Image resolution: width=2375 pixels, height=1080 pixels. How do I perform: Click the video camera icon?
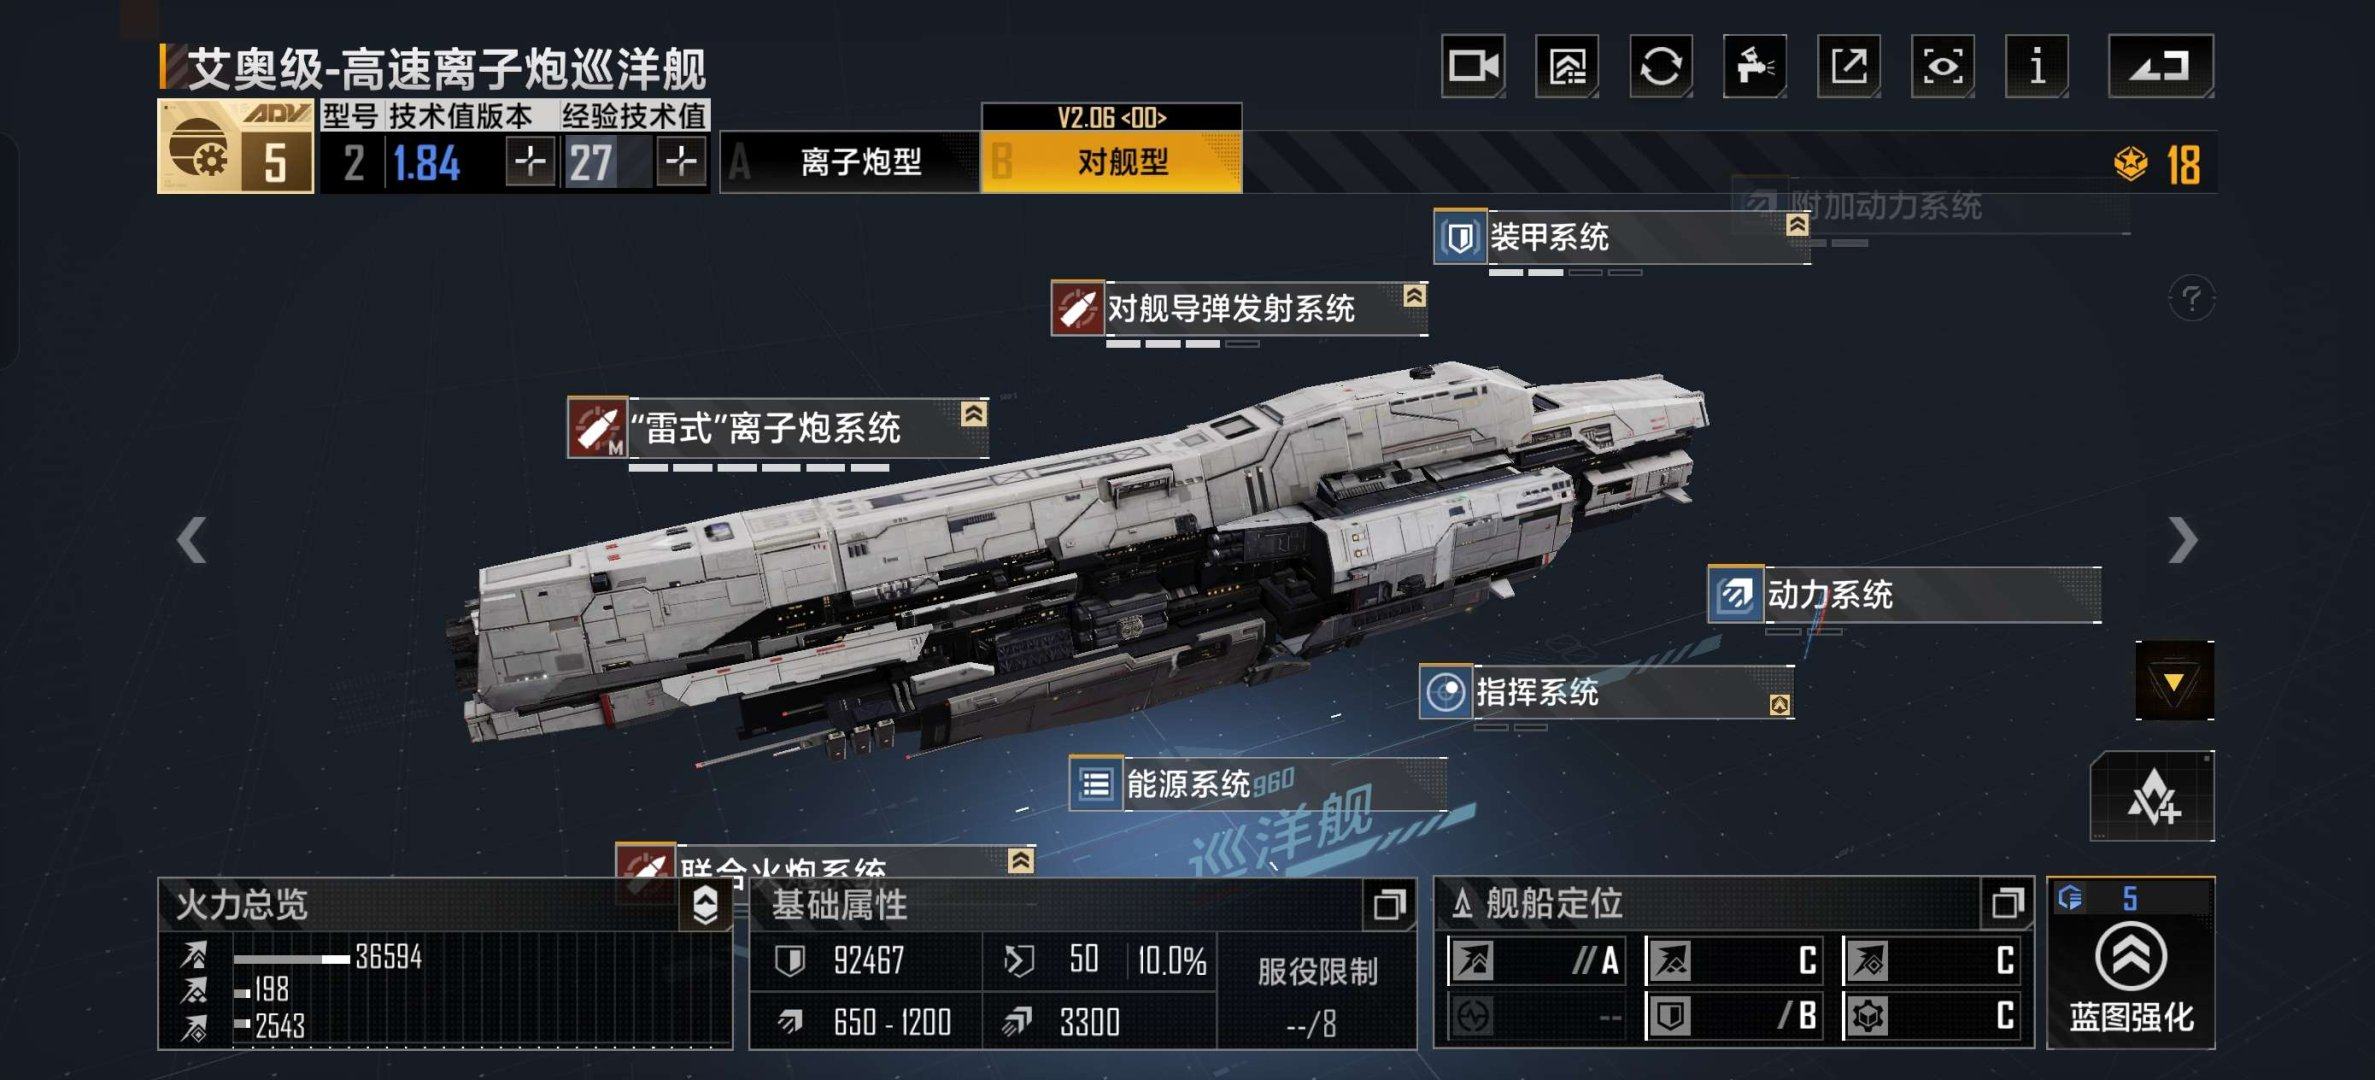(x=1473, y=66)
